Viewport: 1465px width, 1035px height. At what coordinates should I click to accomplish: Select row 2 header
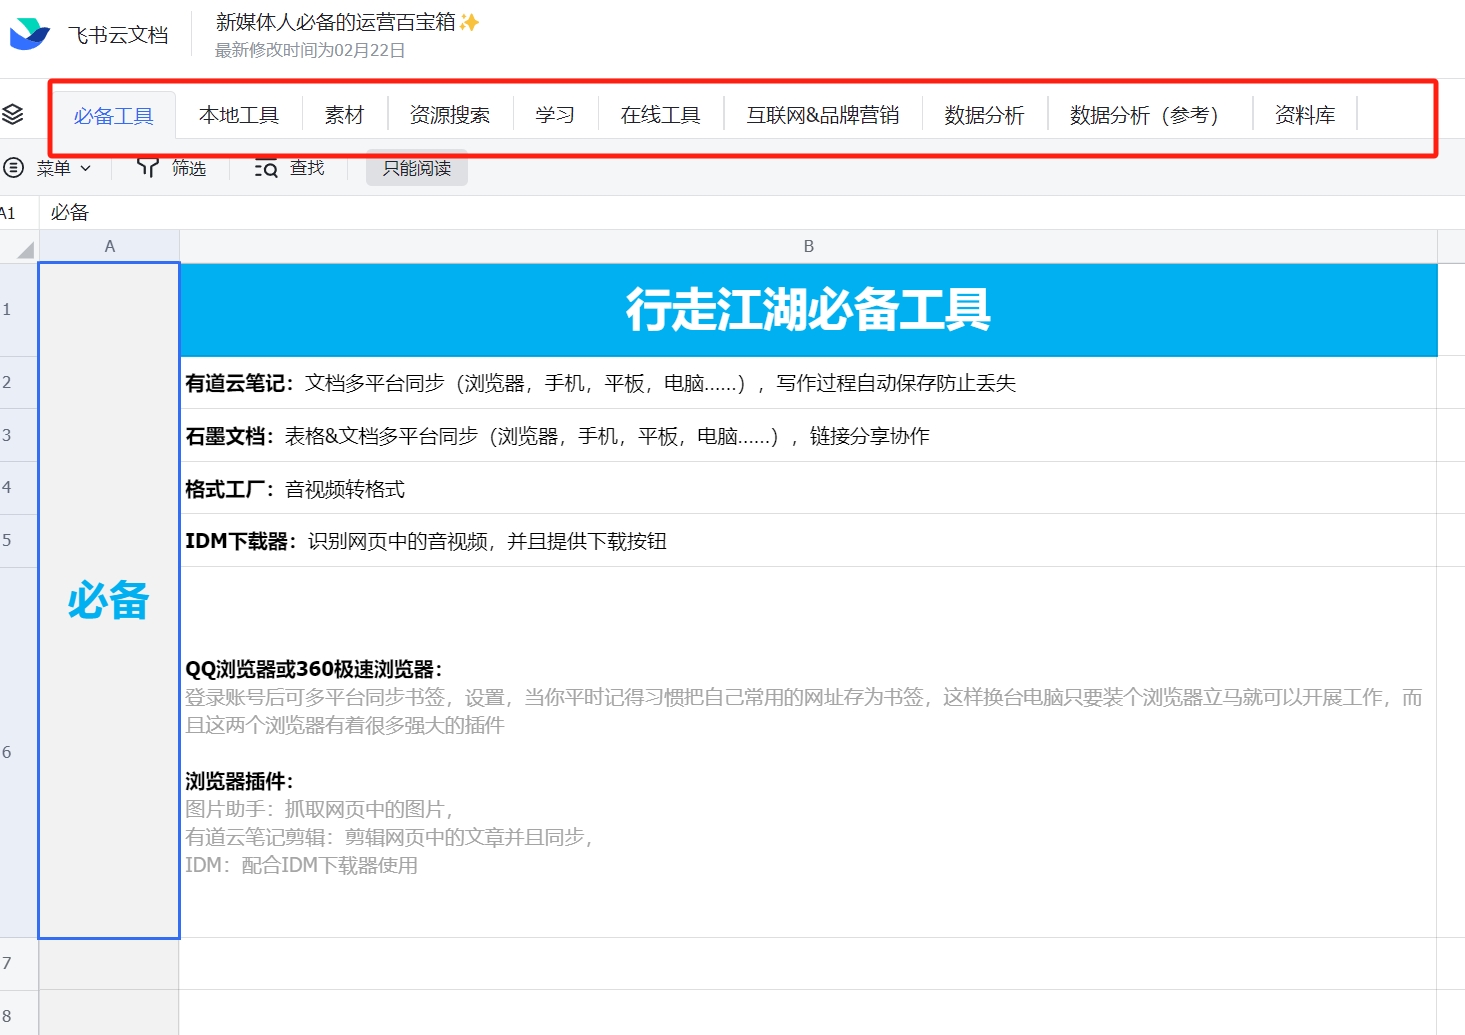[18, 382]
